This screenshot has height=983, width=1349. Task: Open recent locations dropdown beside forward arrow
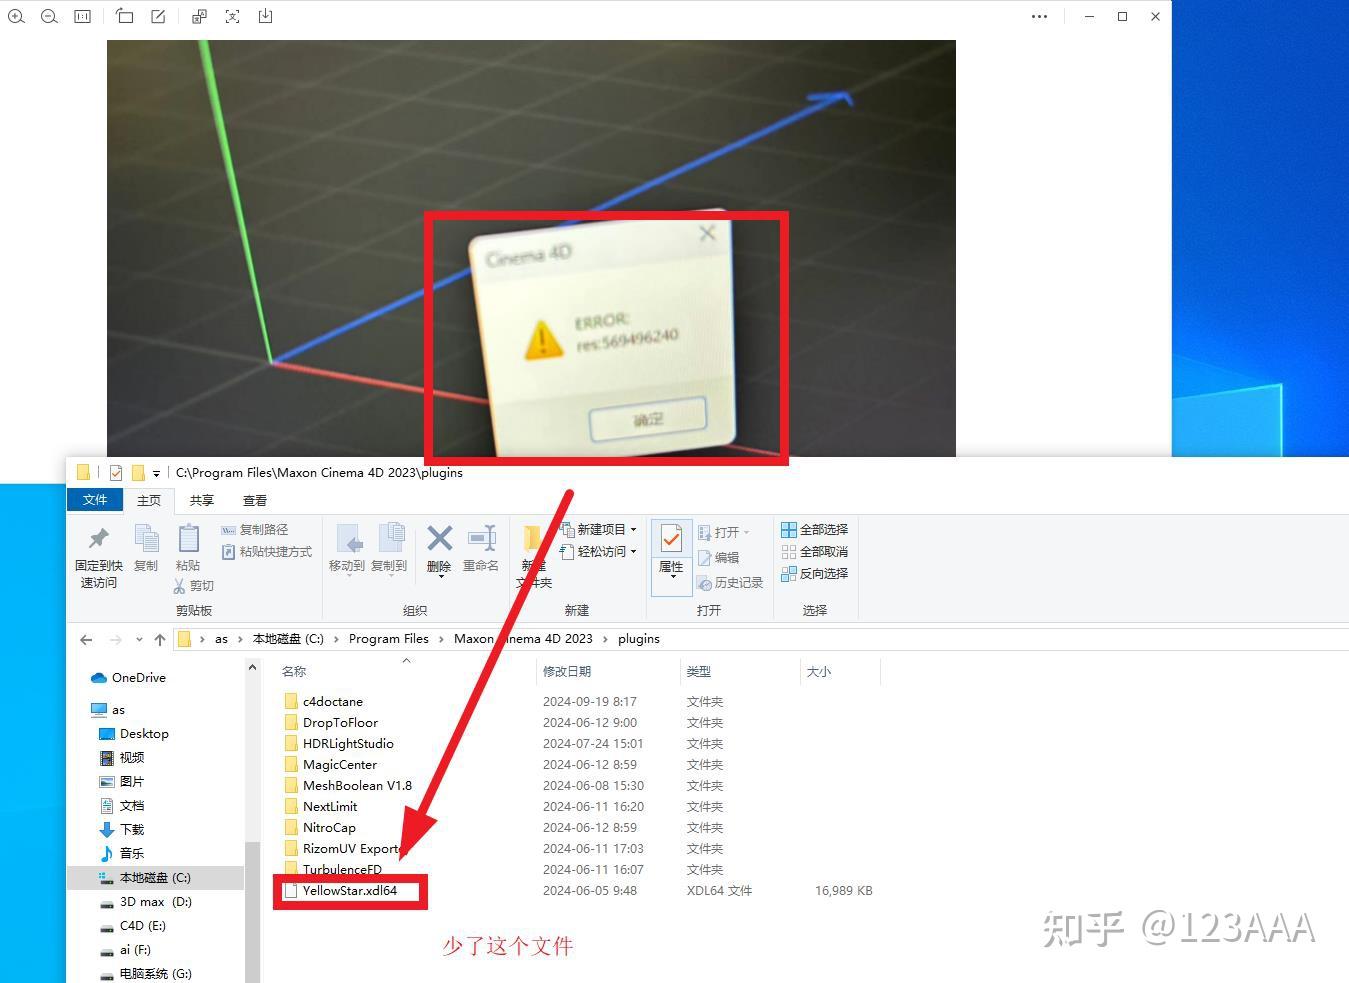click(139, 639)
